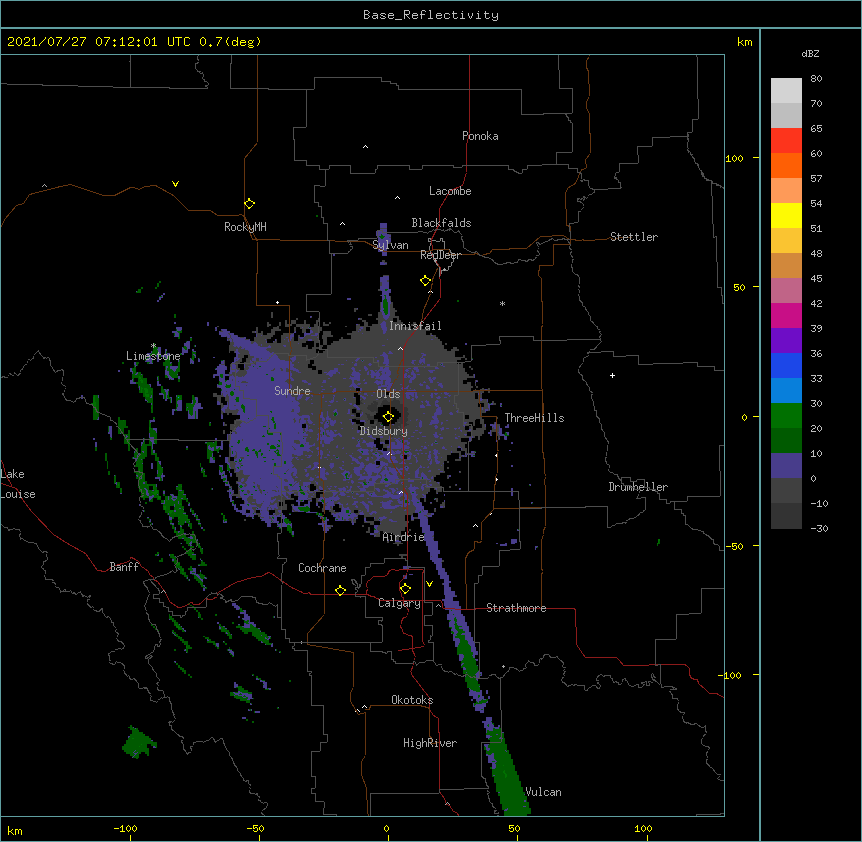Viewport: 862px width, 842px height.
Task: Select the Sylvan label on the map
Action: pos(390,245)
